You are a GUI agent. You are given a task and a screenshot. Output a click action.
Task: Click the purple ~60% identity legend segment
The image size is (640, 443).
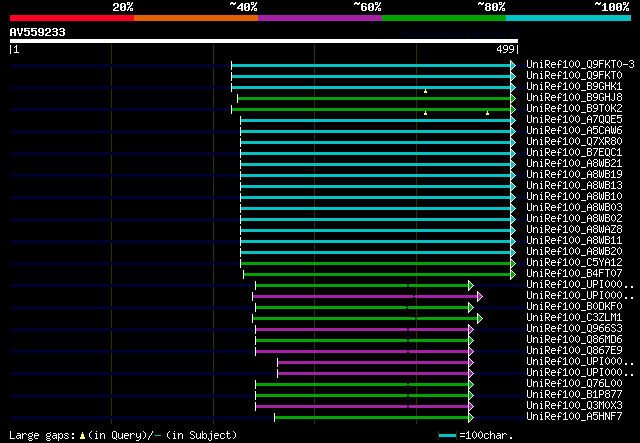[x=320, y=18]
